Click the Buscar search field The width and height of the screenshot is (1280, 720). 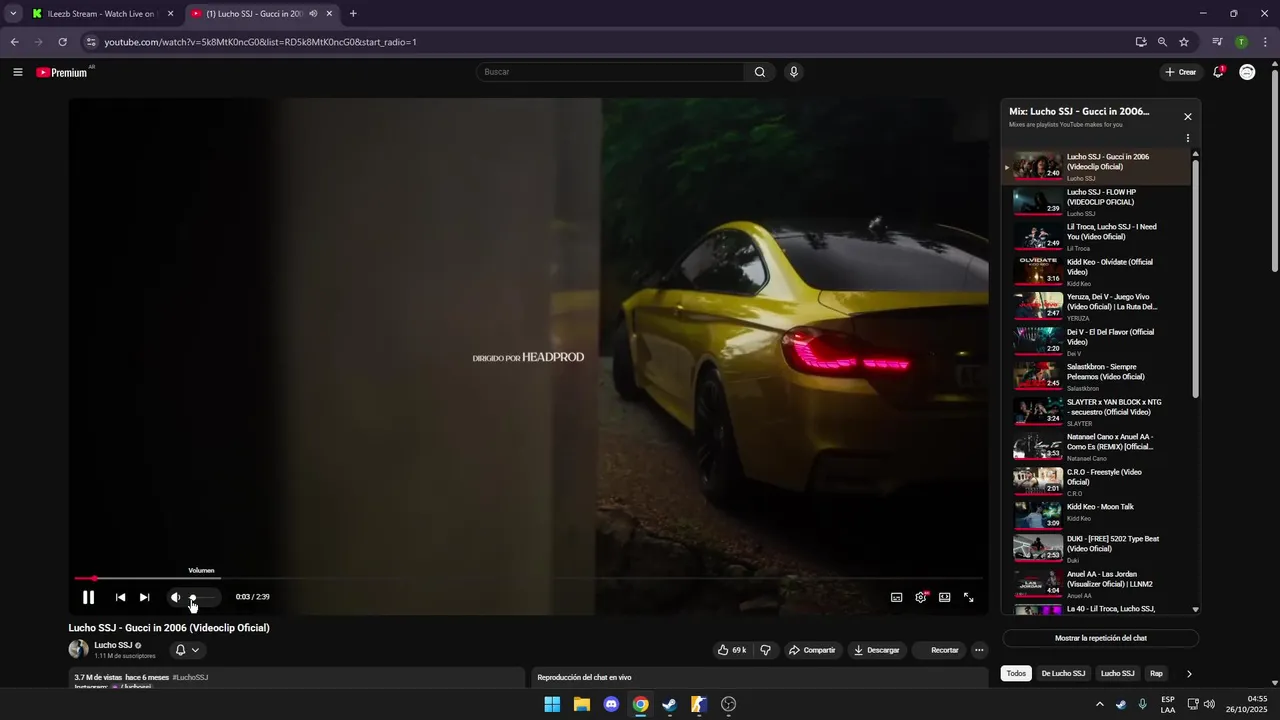click(610, 72)
